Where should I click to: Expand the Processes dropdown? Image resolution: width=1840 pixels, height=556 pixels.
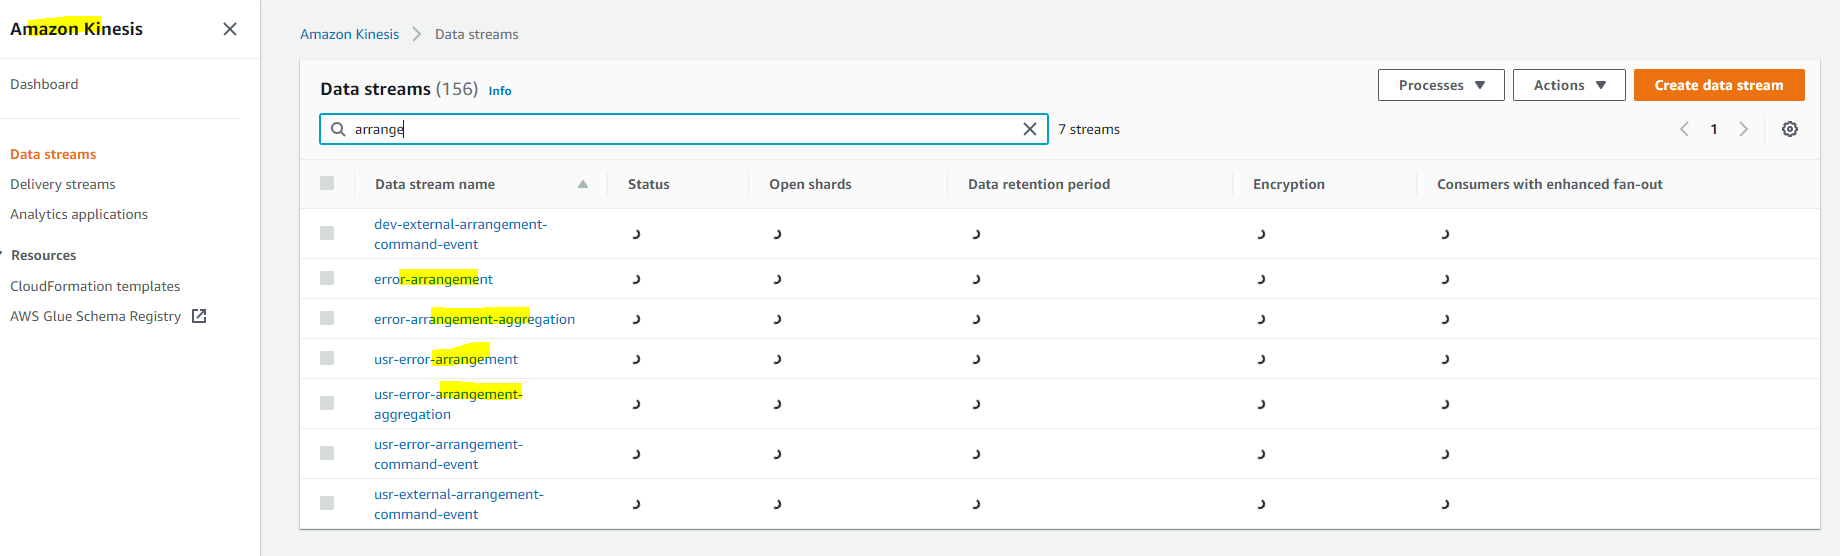(x=1440, y=85)
